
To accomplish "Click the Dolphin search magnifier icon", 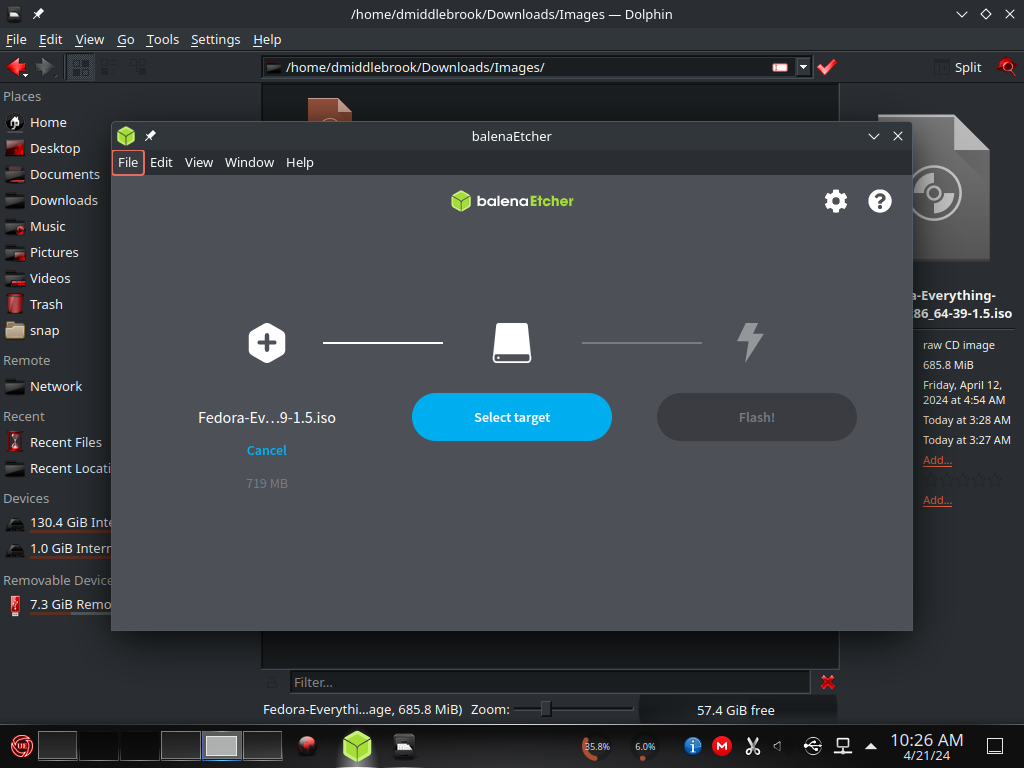I will (x=1006, y=67).
